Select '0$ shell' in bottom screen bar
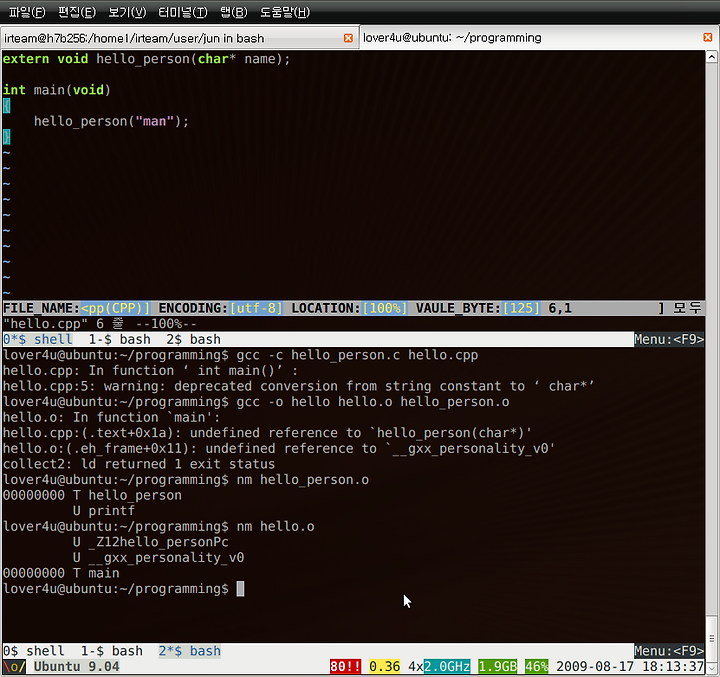The width and height of the screenshot is (720, 677). (34, 651)
